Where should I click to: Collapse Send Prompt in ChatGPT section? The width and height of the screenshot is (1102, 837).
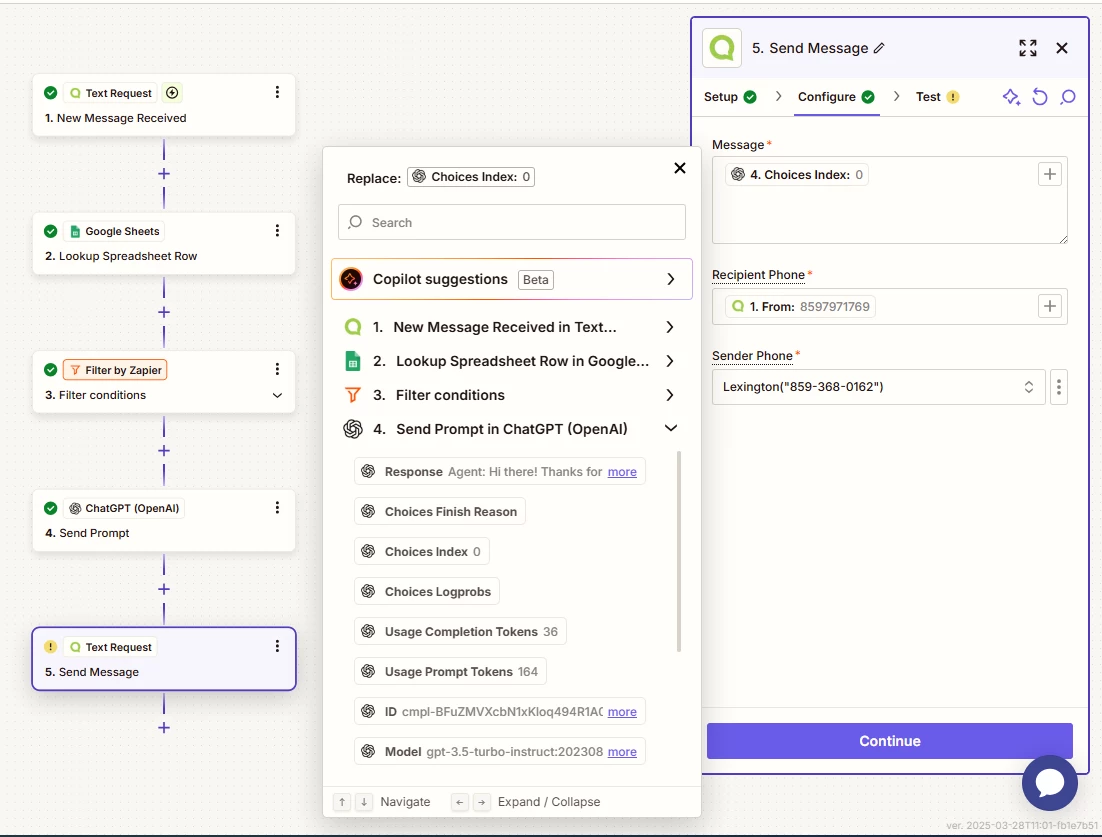coord(670,428)
